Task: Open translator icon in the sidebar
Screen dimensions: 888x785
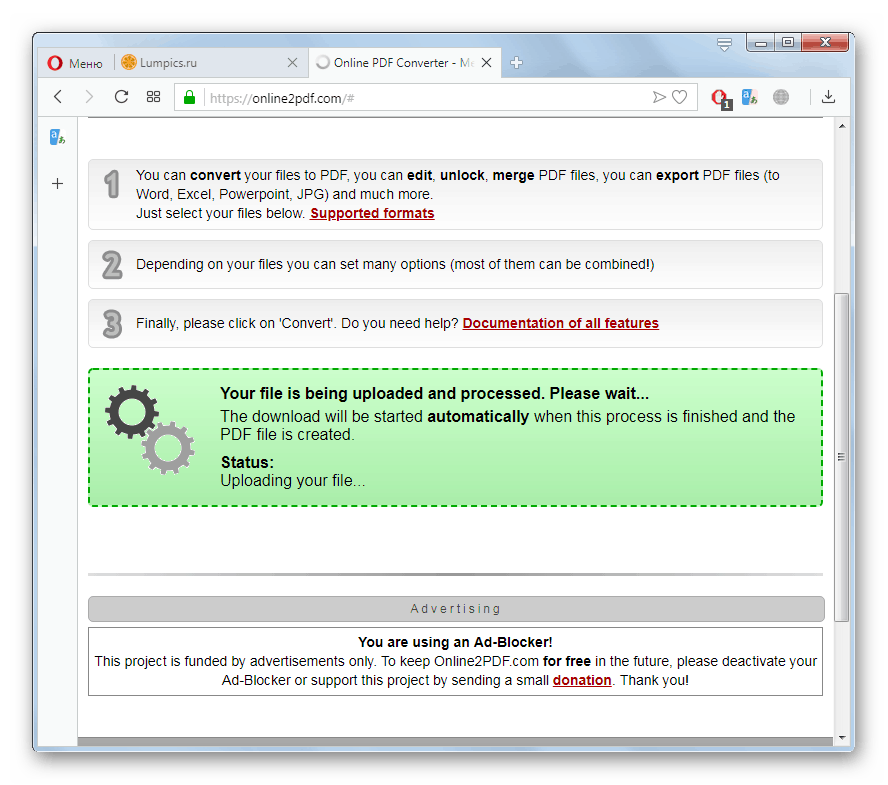Action: 57,137
